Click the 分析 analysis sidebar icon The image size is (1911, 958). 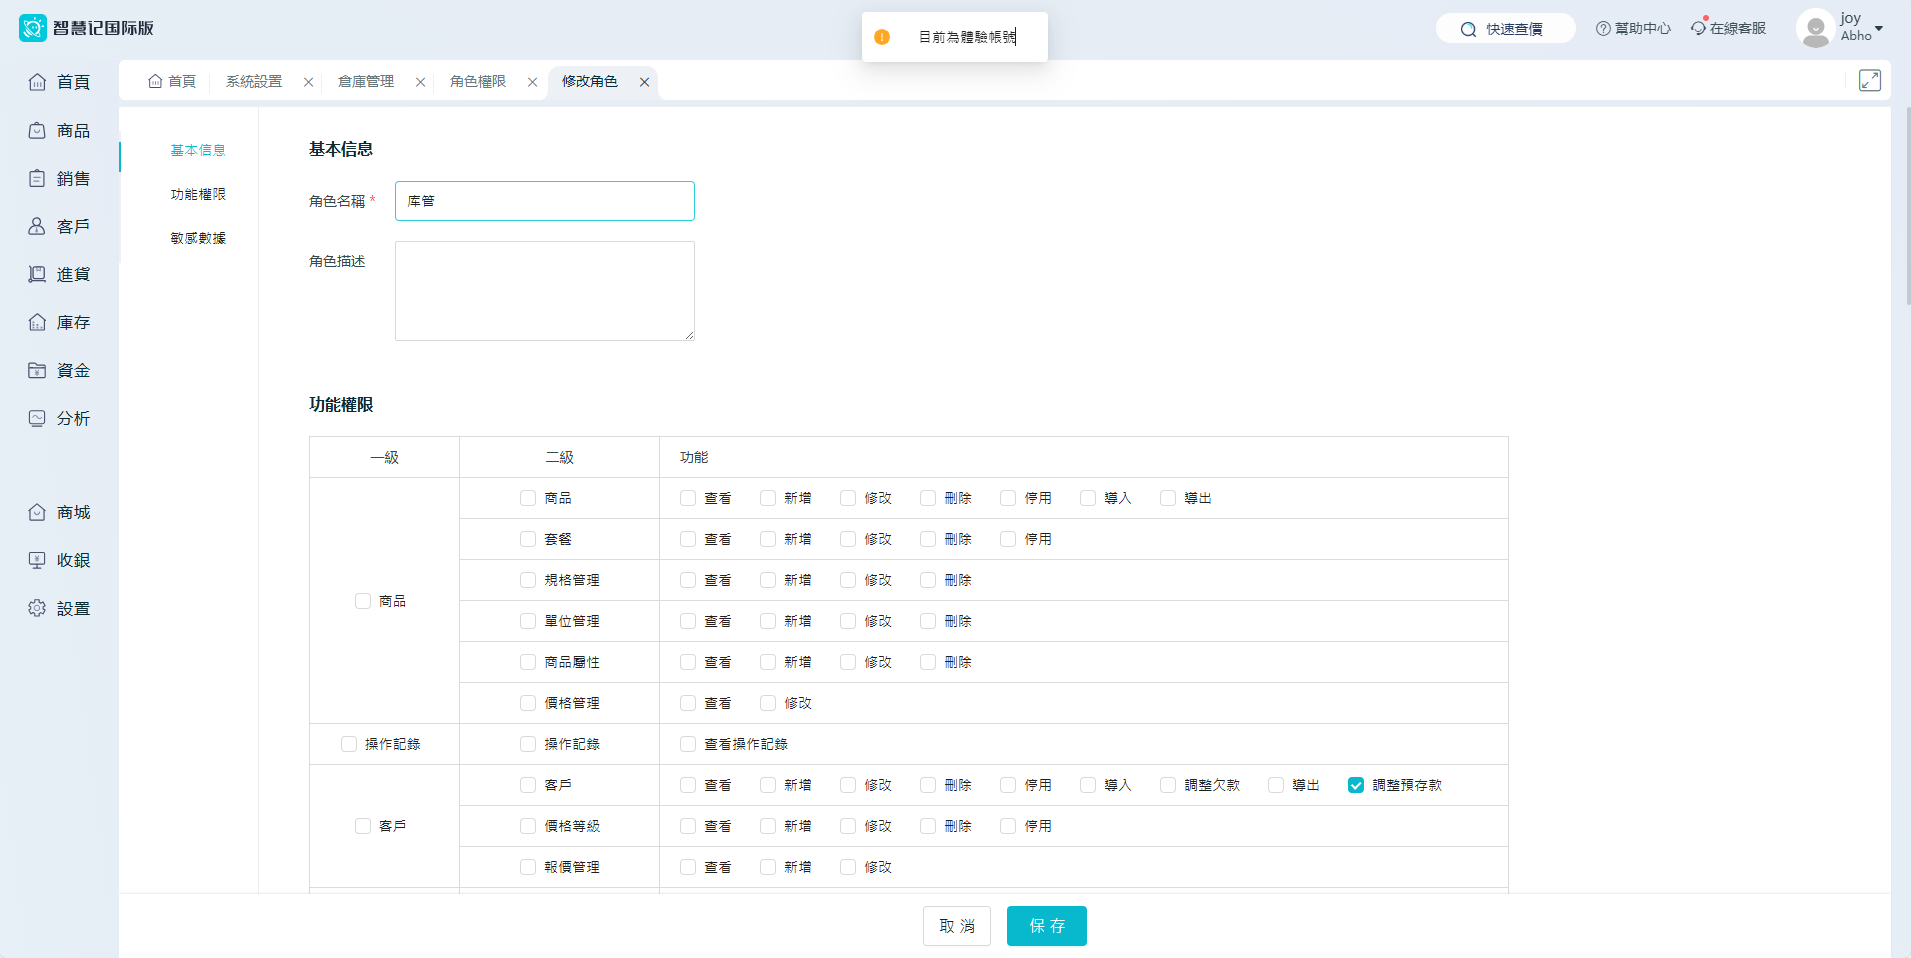[x=37, y=419]
